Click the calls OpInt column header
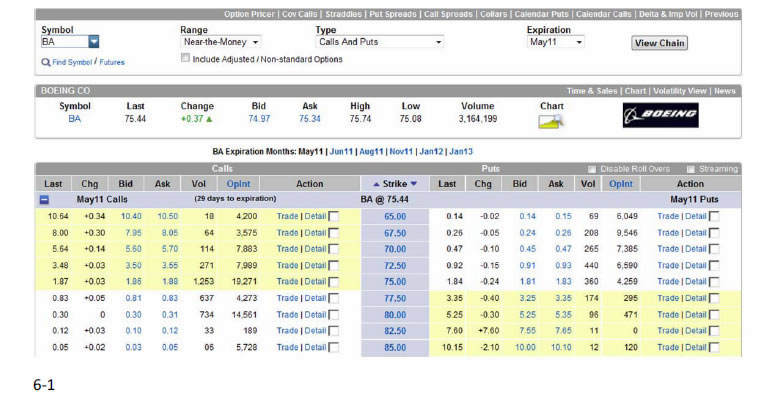The height and width of the screenshot is (409, 767). 238,184
